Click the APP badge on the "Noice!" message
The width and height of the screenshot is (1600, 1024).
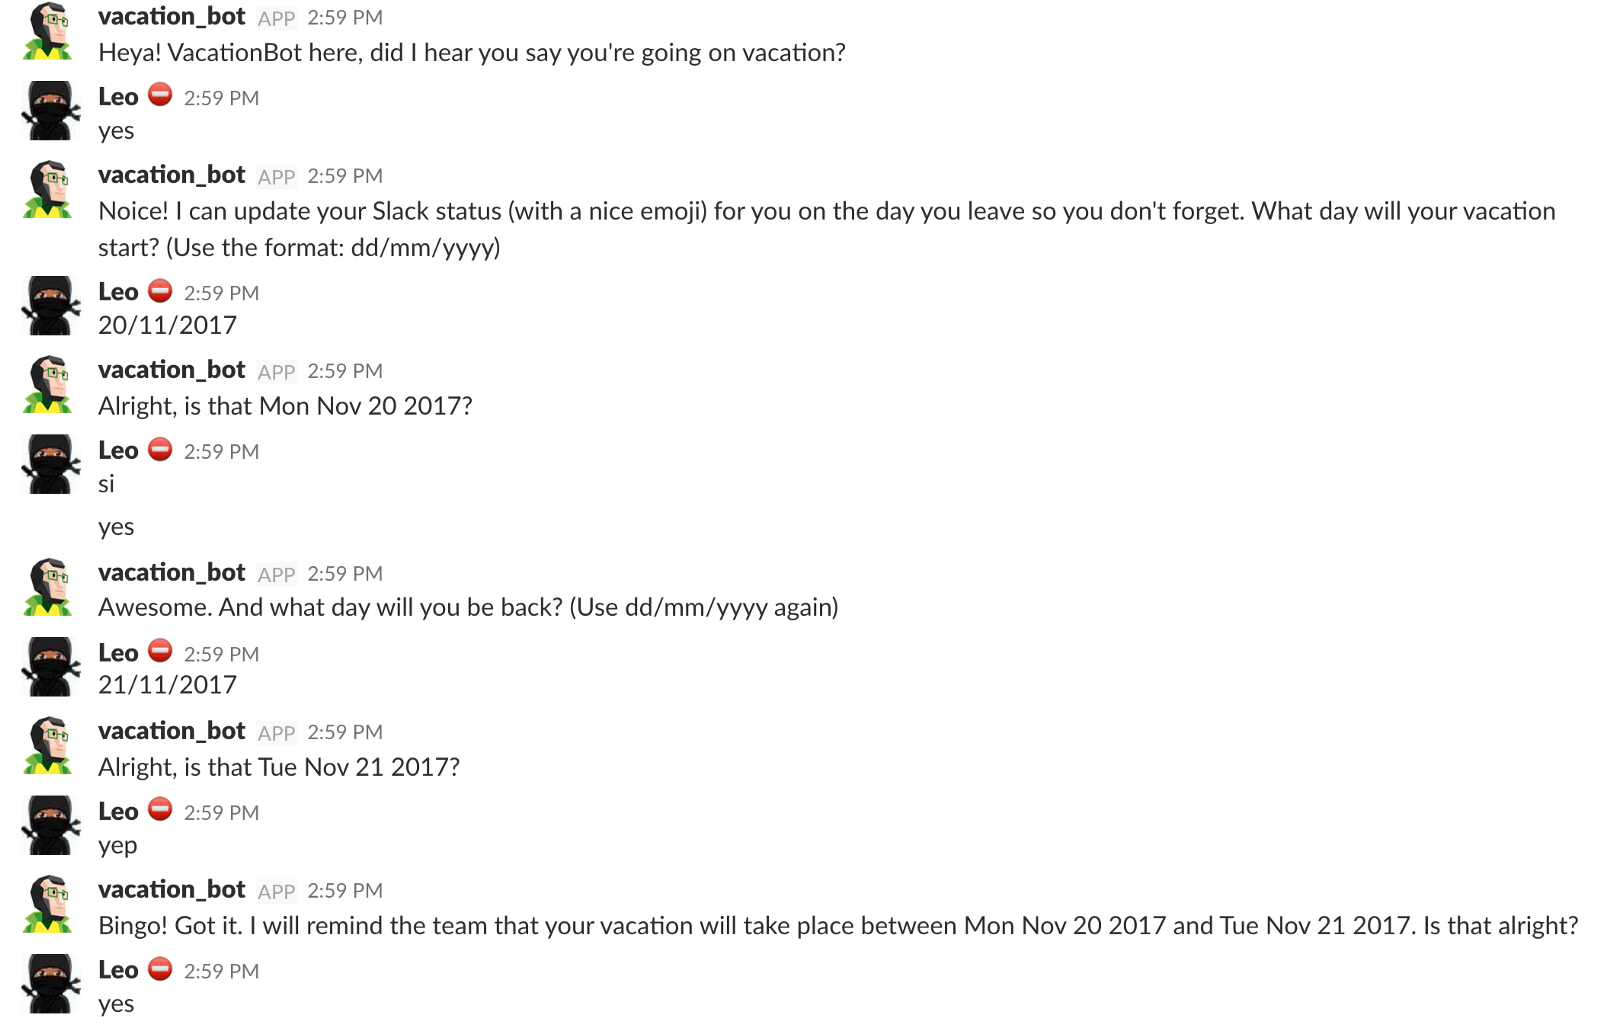click(x=276, y=177)
